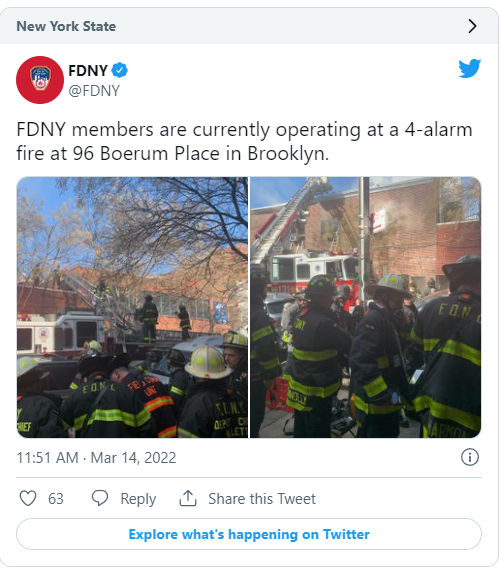Like the tweet with heart icon
The image size is (501, 568).
28,498
